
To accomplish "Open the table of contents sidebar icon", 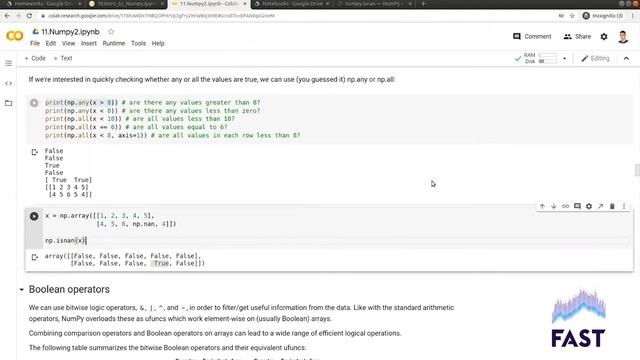I will point(9,63).
